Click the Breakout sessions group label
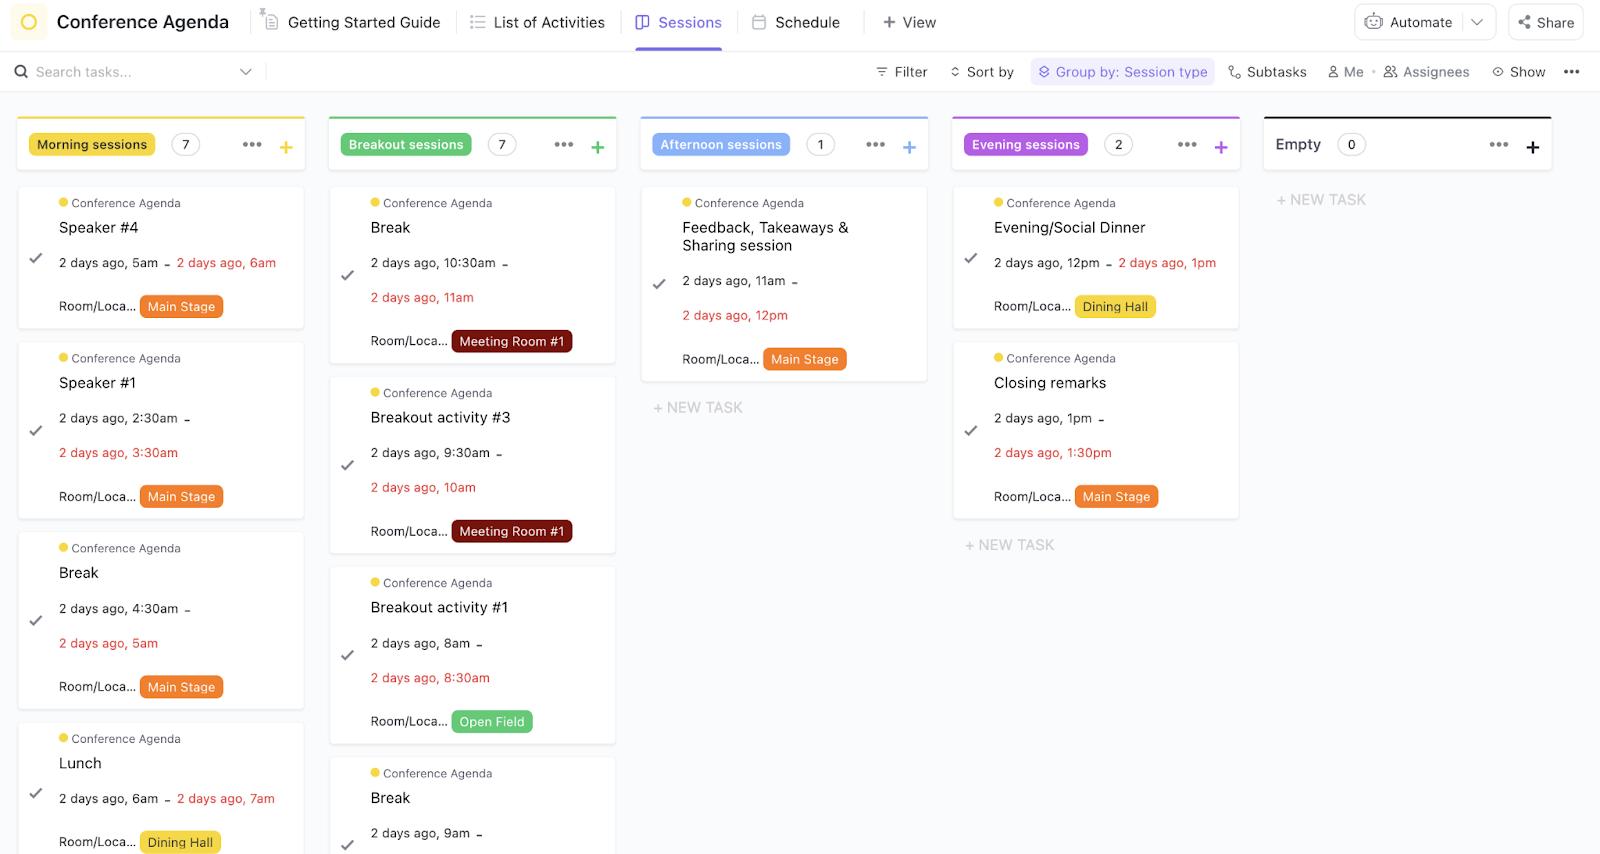The image size is (1600, 854). pyautogui.click(x=406, y=145)
